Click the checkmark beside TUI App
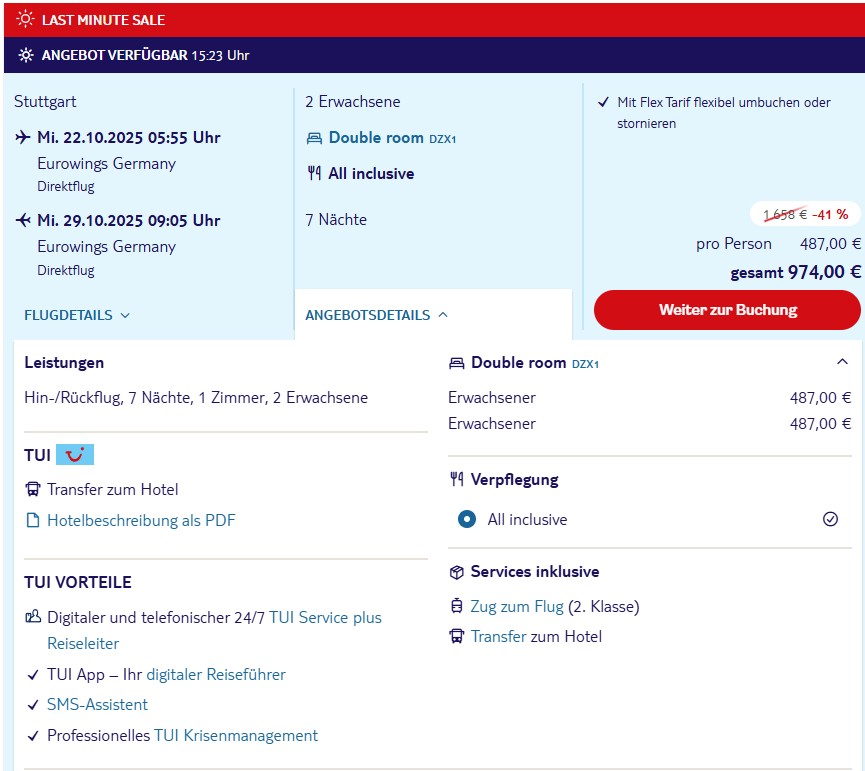865x771 pixels. 33,674
